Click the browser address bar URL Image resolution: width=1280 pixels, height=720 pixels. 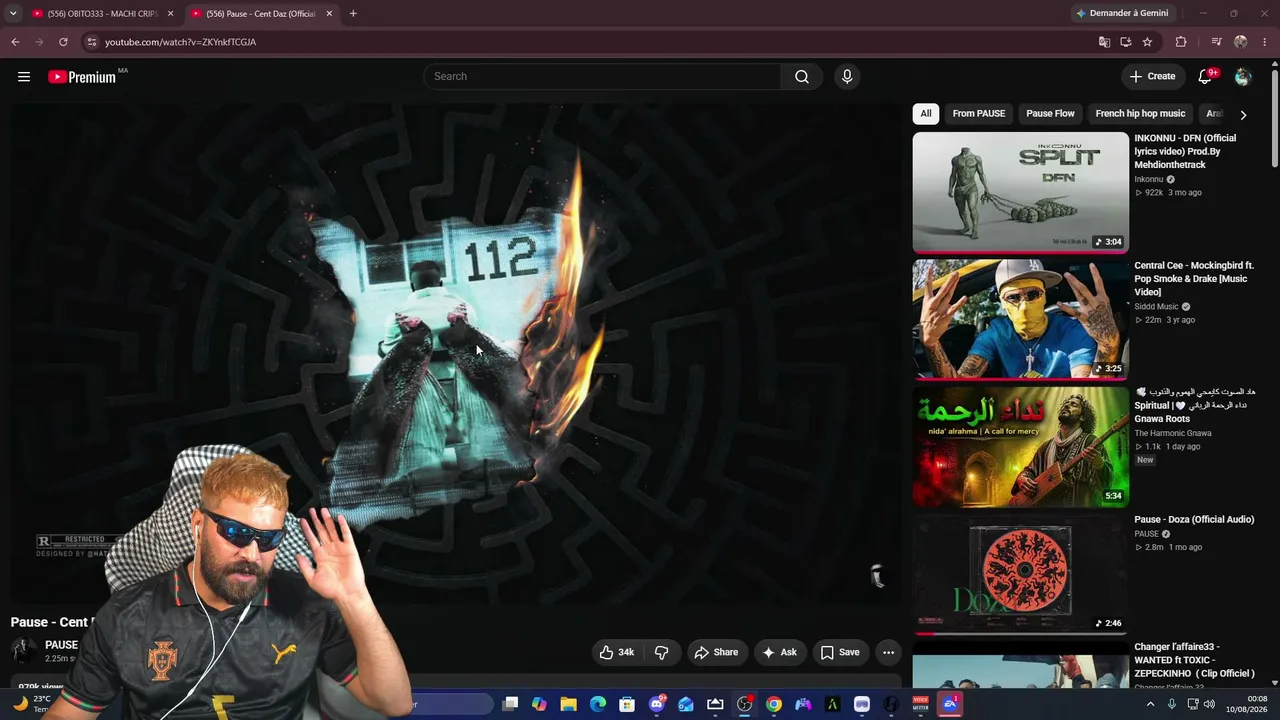(x=180, y=42)
